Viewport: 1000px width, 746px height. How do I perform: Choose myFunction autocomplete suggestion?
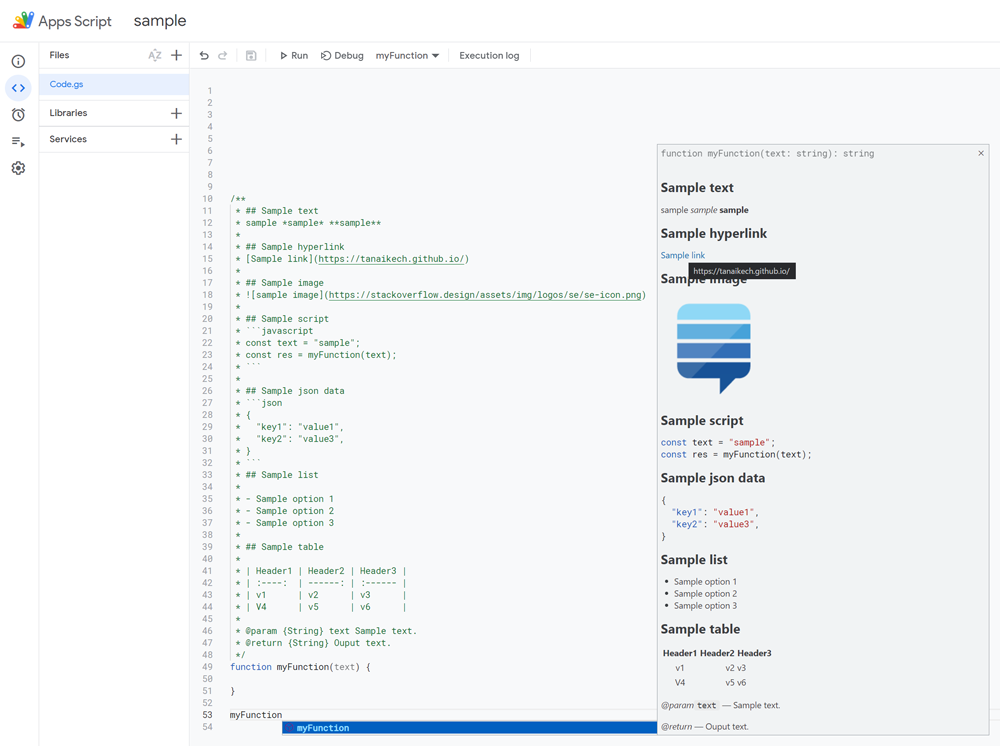click(x=469, y=728)
